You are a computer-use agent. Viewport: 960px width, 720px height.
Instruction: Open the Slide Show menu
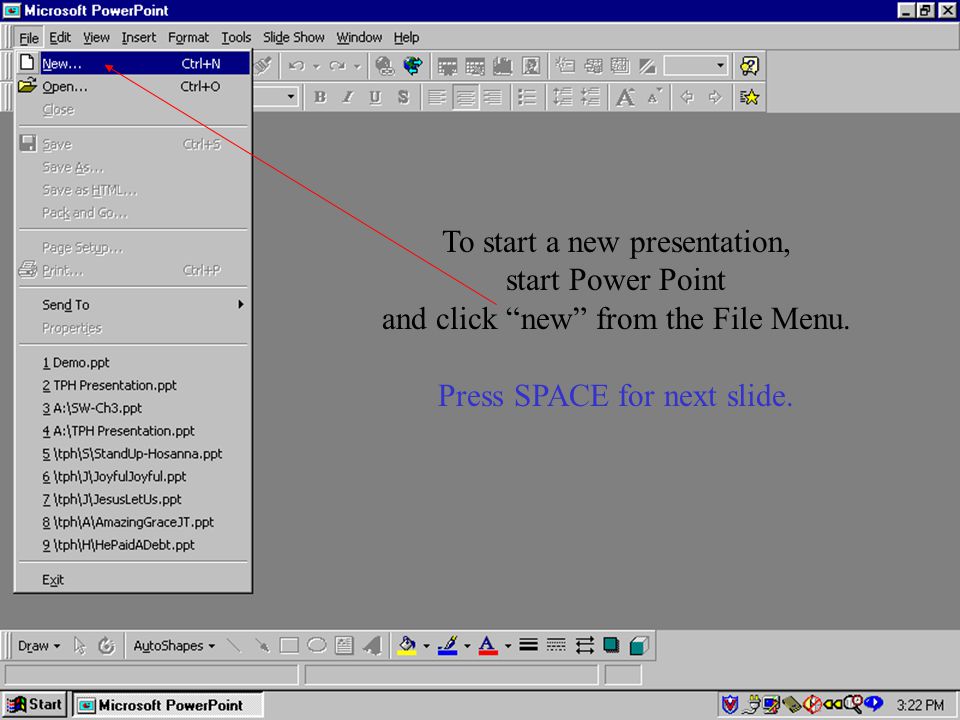293,37
